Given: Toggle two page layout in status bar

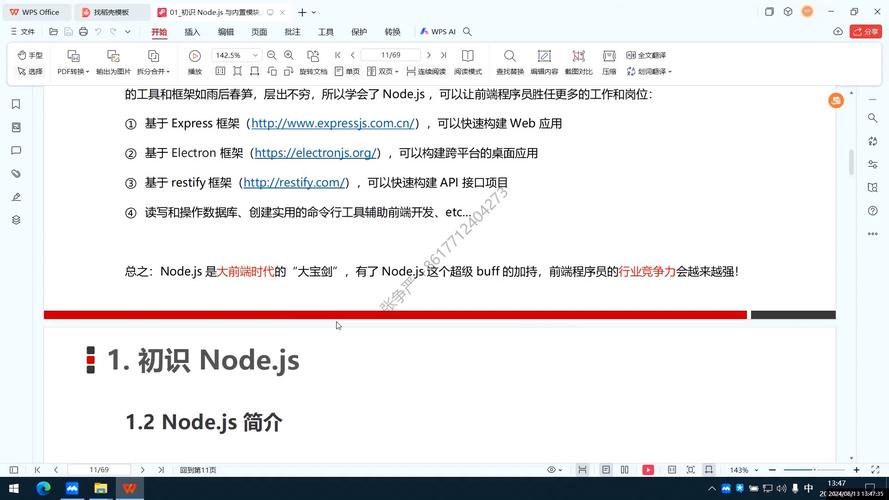Looking at the screenshot, I should point(625,470).
